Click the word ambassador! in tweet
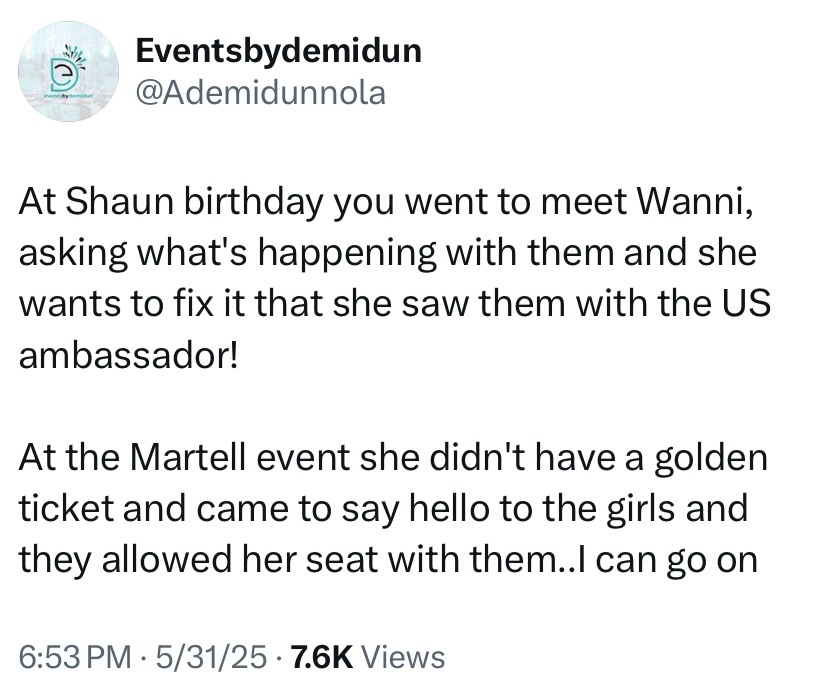The image size is (828, 676). pyautogui.click(x=128, y=357)
